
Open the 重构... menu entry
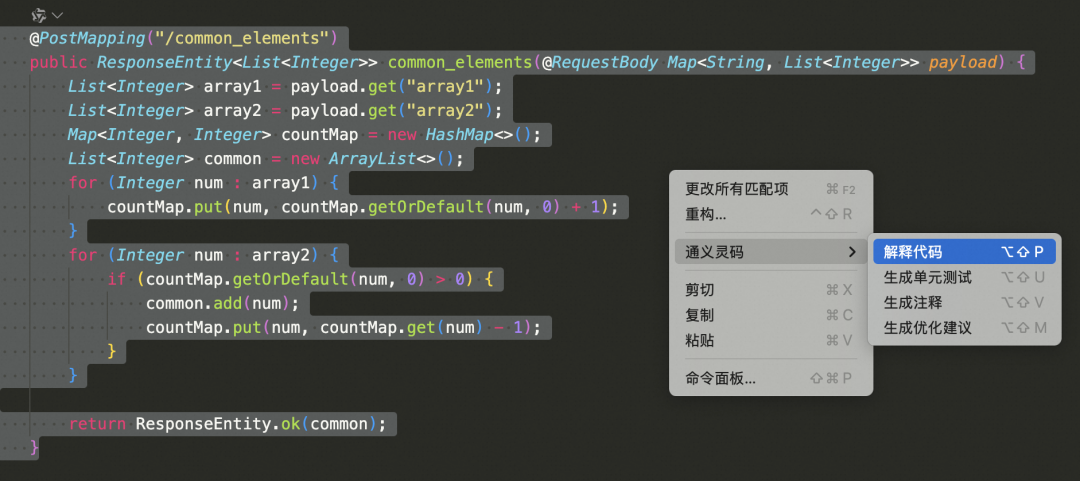[706, 214]
